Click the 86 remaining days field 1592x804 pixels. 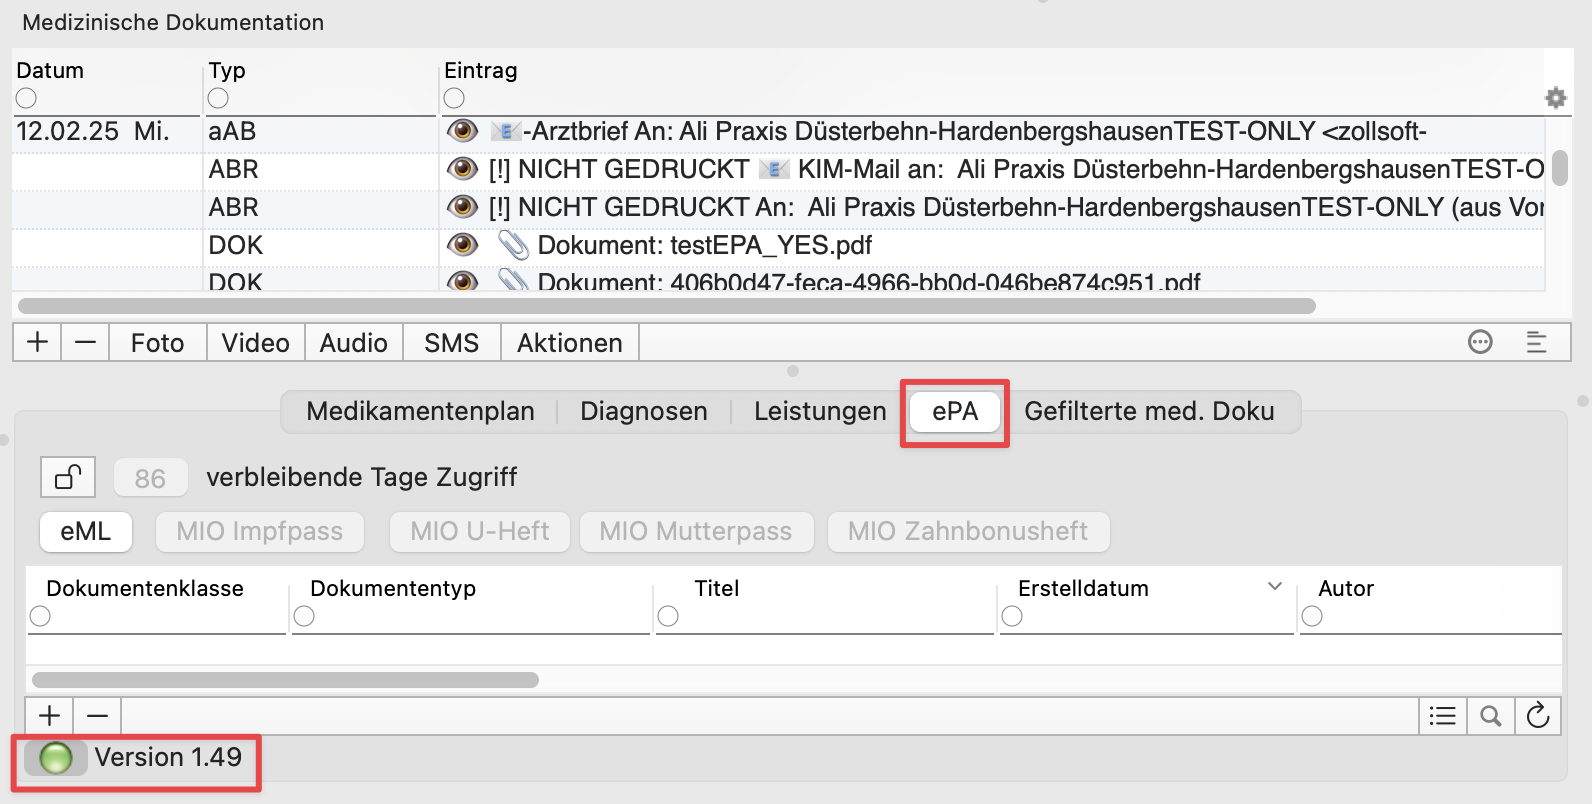click(150, 478)
